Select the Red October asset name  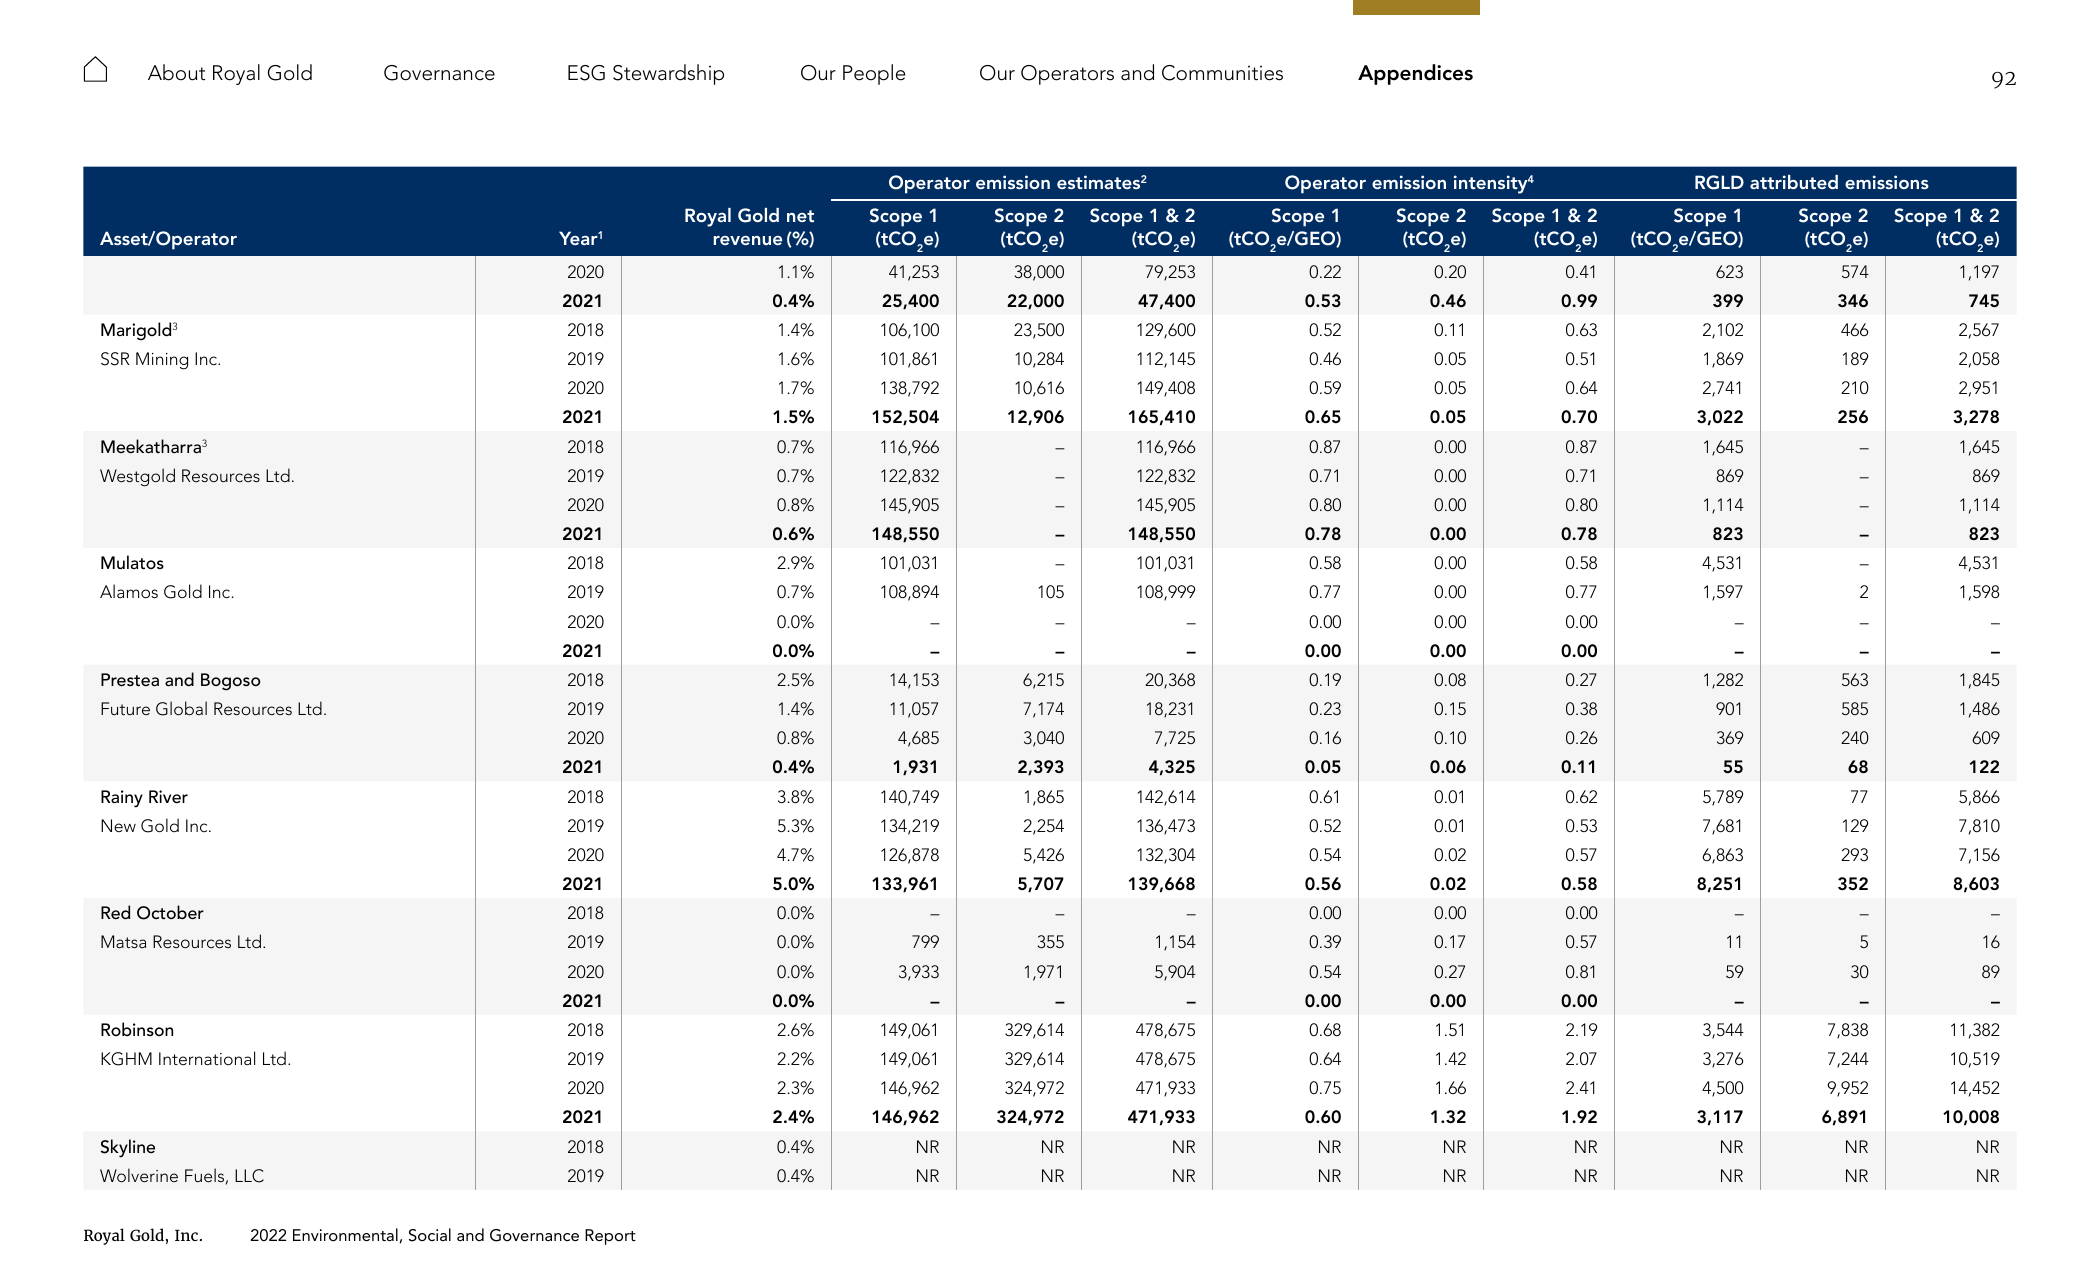click(x=151, y=913)
